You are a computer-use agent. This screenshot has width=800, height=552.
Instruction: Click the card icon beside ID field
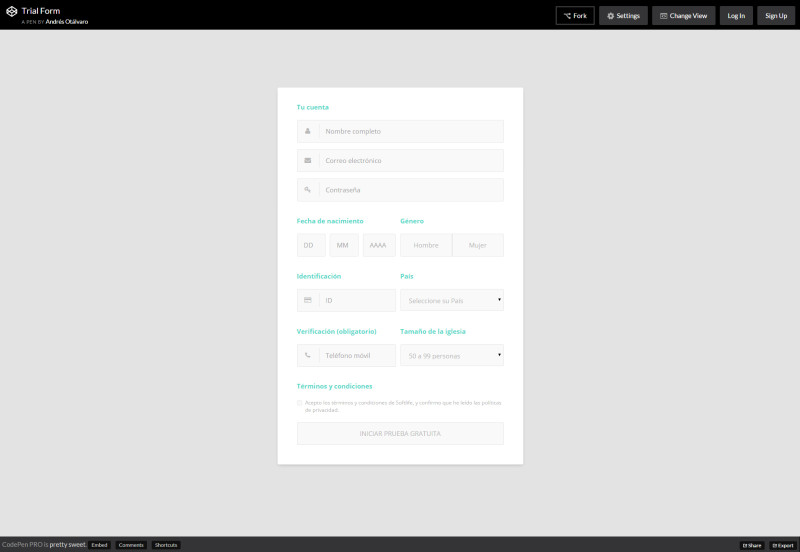[x=308, y=300]
